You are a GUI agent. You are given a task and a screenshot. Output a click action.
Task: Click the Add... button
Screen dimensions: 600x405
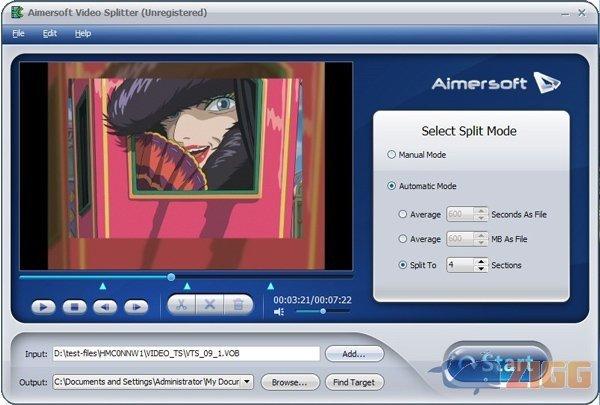(x=354, y=354)
